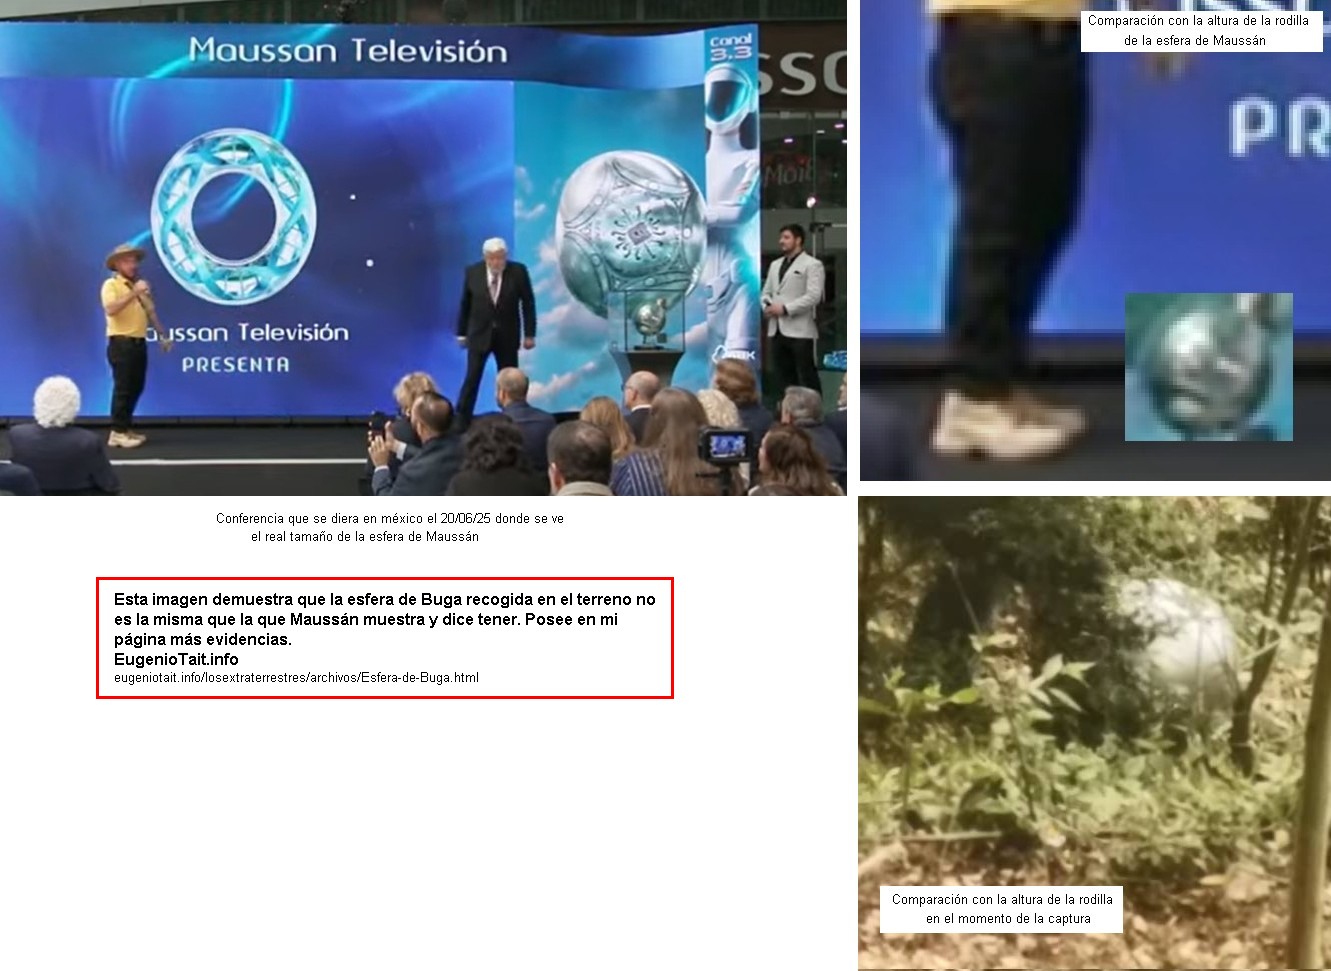This screenshot has height=971, width=1331.
Task: Click the ring-shaped Maussan logo on the screen
Action: click(234, 215)
